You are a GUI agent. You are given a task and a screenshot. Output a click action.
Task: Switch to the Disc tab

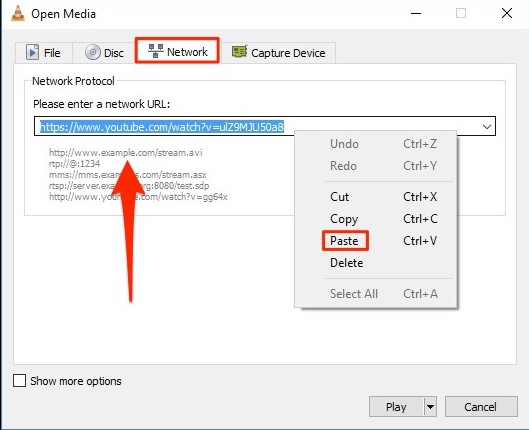coord(104,53)
